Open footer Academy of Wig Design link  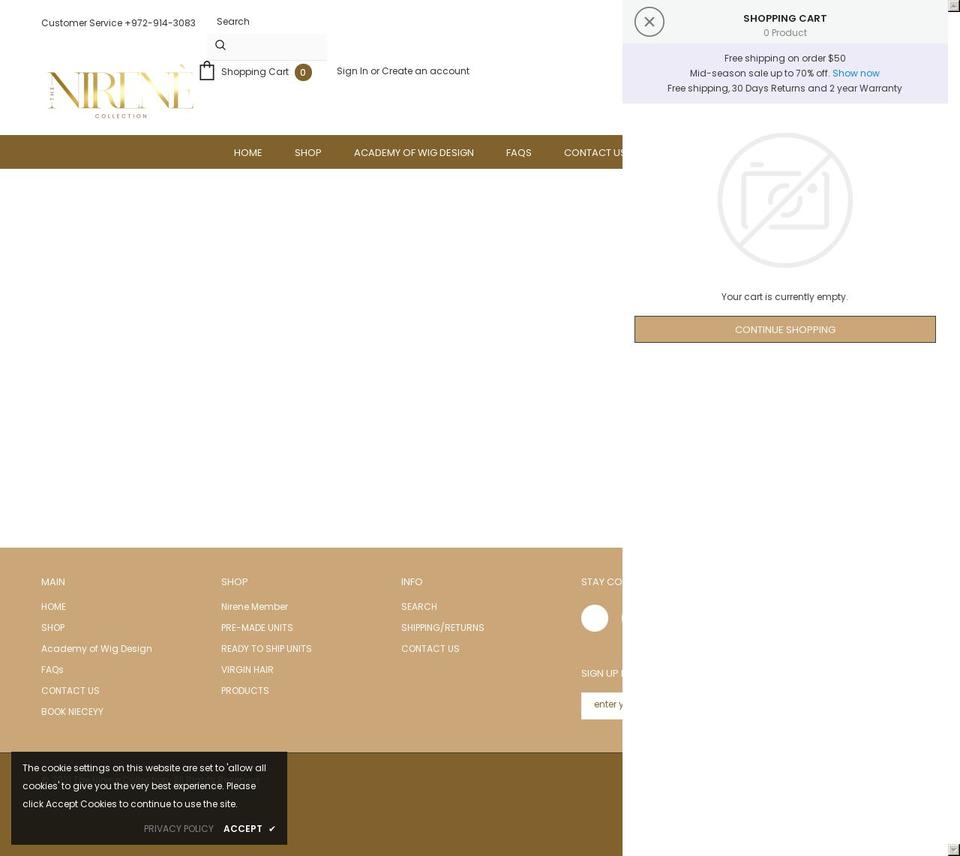97,648
